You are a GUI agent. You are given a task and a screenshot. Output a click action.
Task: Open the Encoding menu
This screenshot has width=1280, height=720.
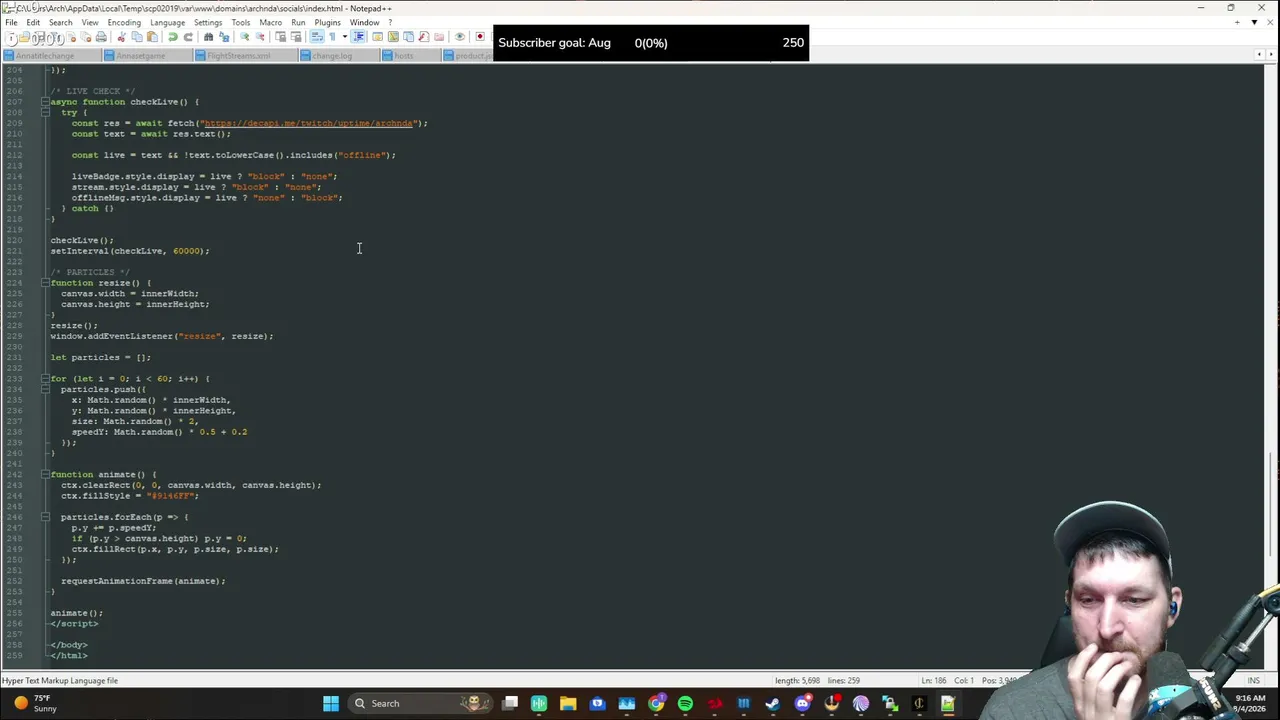click(124, 22)
